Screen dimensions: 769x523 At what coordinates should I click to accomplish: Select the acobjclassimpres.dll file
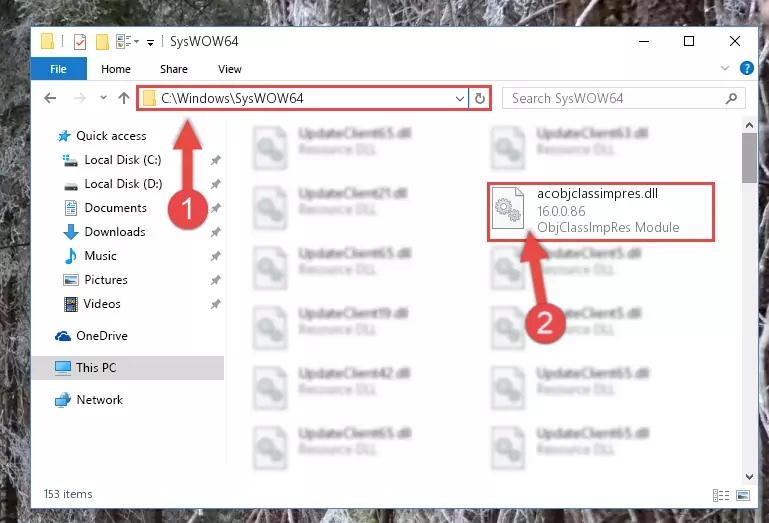click(x=600, y=211)
